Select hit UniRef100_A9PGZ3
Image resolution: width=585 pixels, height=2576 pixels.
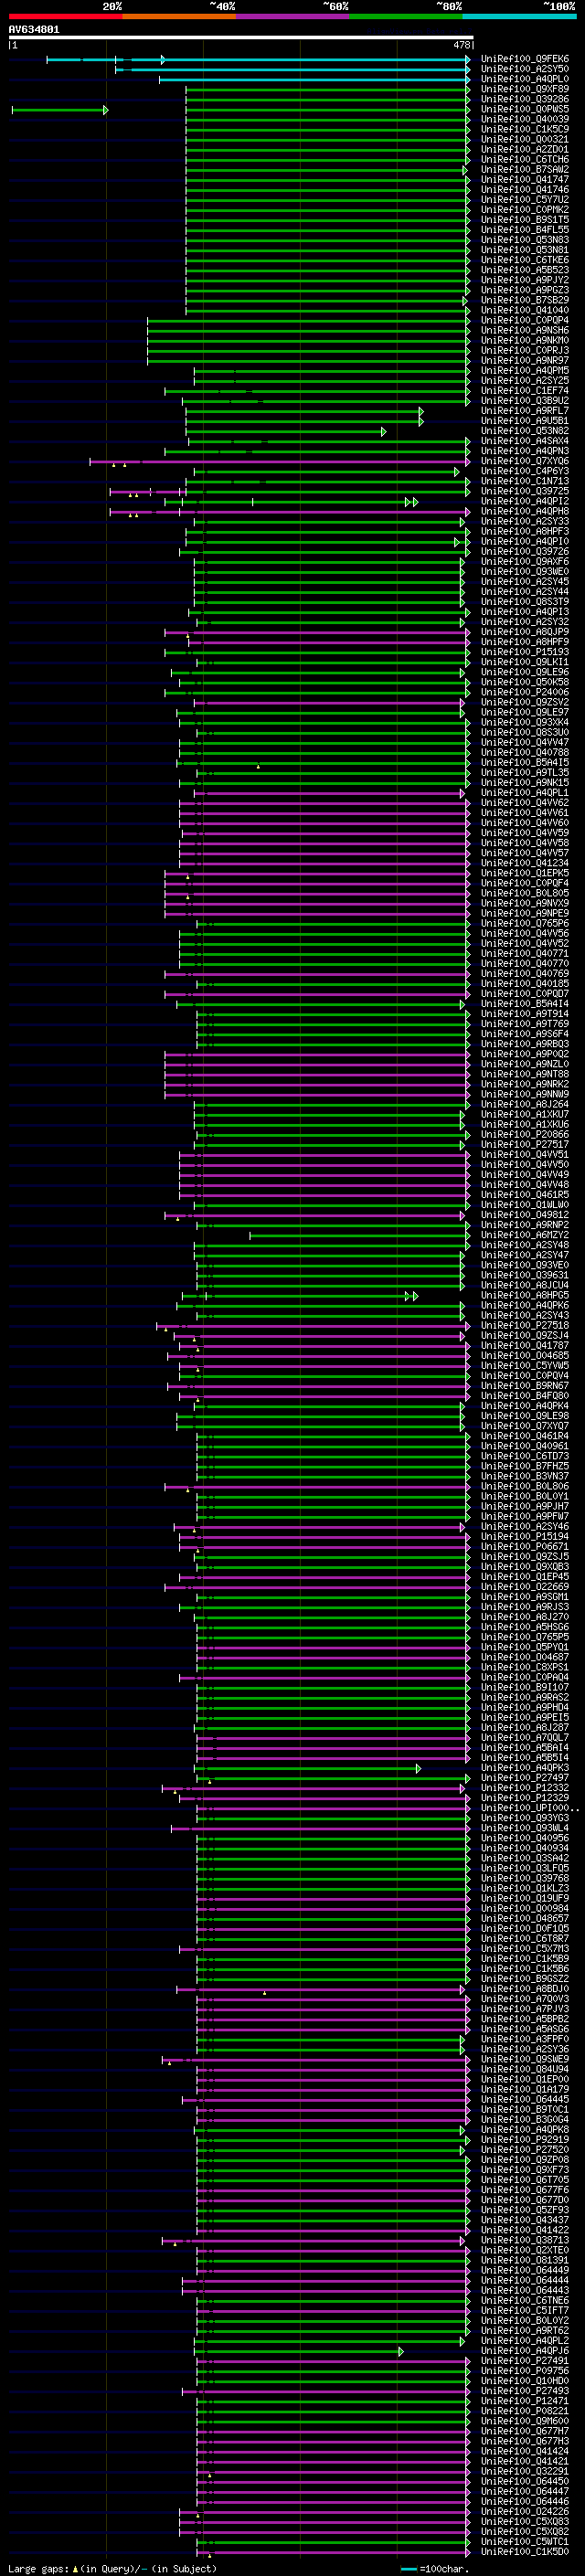point(525,290)
